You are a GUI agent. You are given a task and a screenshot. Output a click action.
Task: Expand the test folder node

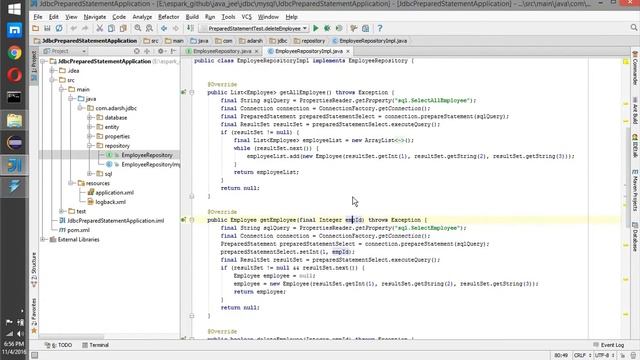61,211
